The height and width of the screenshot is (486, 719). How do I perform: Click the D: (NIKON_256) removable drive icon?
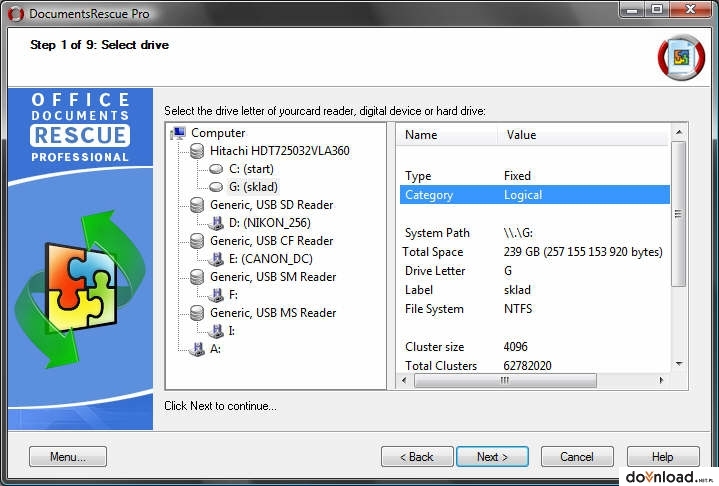point(216,223)
